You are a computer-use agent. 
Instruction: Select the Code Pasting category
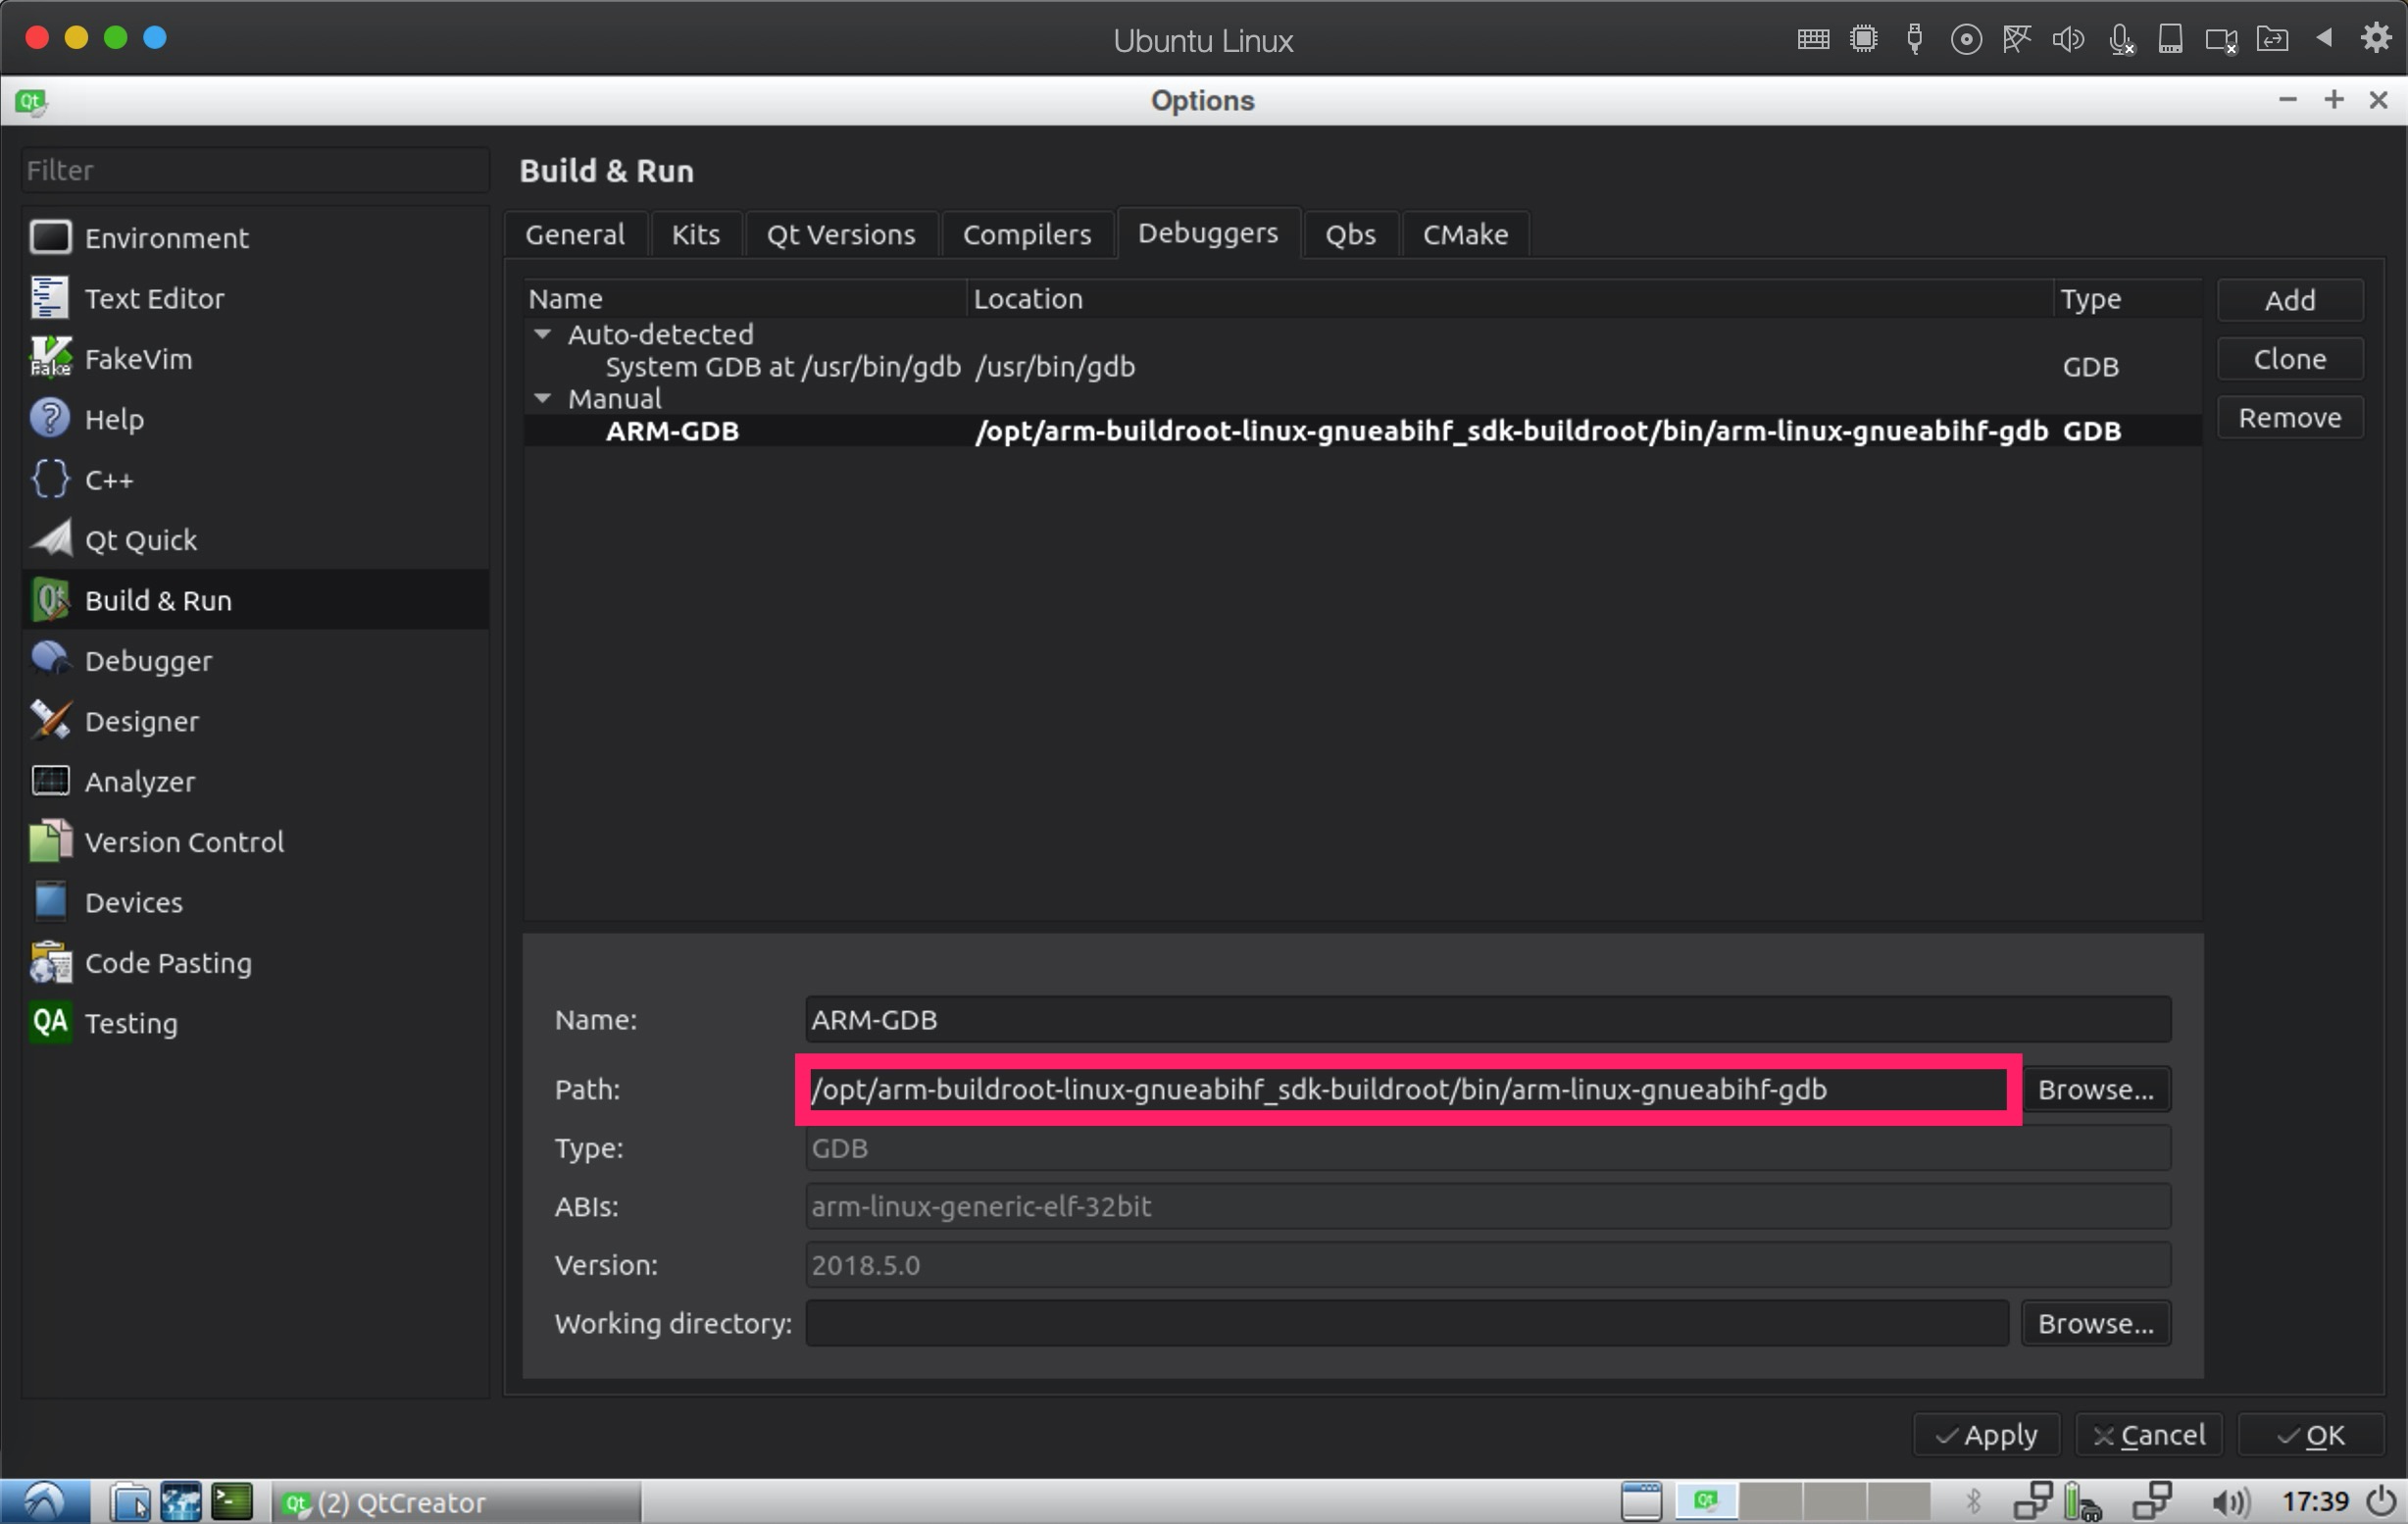(255, 963)
